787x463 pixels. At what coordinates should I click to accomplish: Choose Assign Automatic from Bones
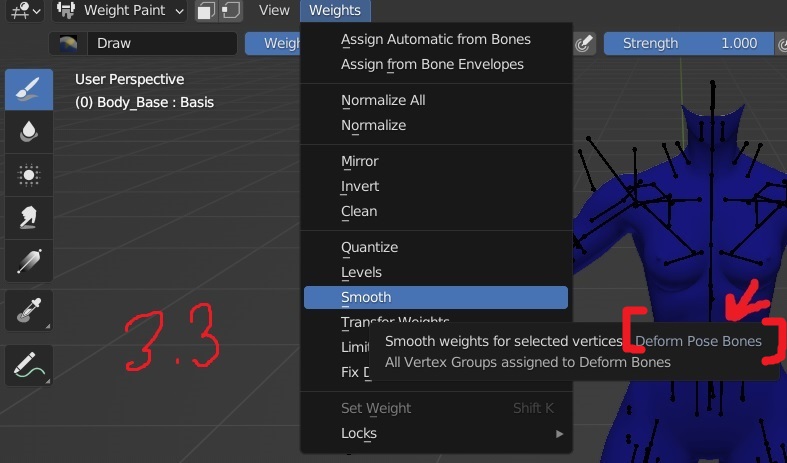coord(436,39)
